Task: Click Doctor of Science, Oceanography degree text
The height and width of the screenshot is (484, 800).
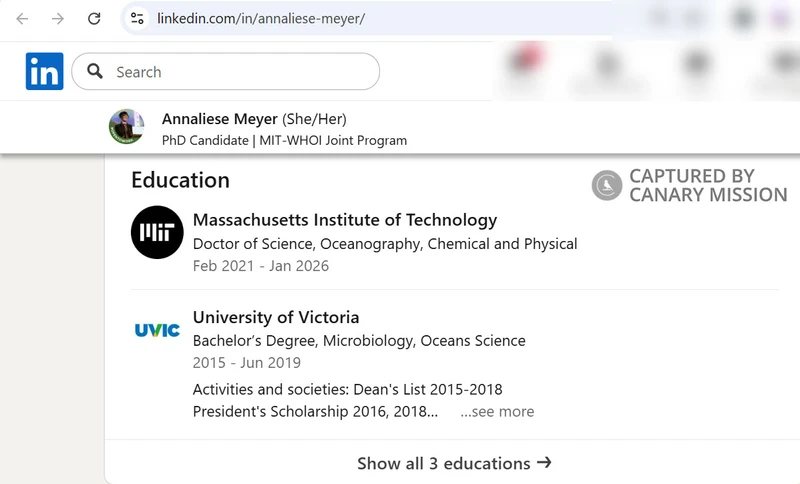Action: click(385, 244)
